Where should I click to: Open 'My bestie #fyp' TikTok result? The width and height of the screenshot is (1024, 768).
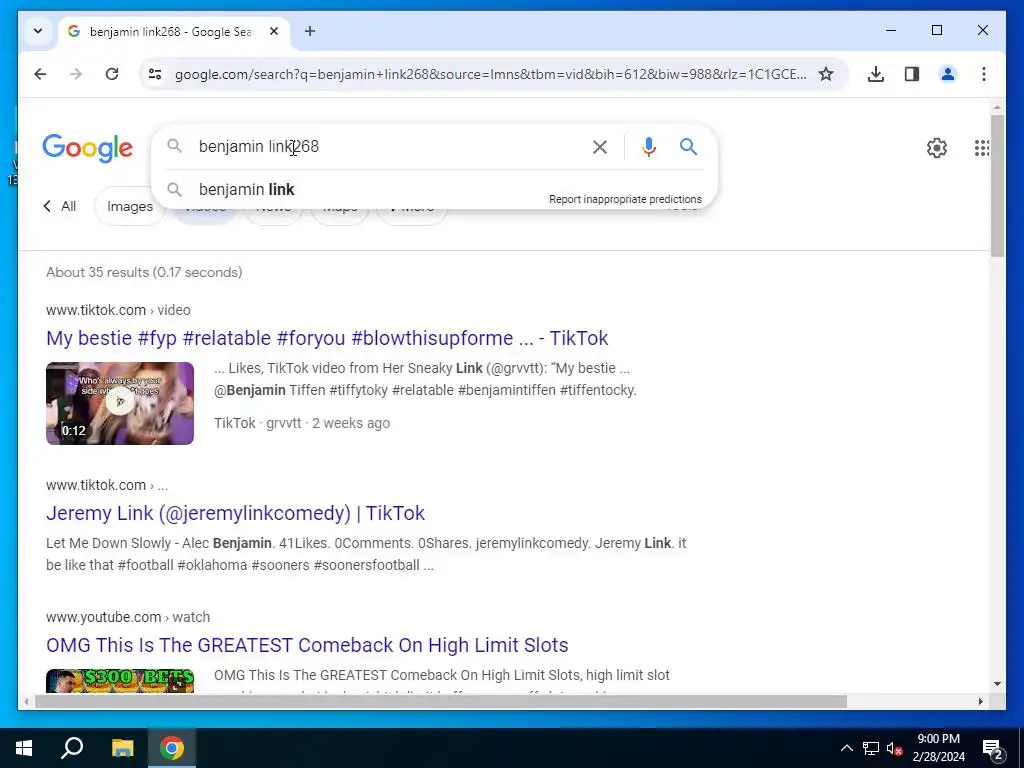[x=327, y=338]
